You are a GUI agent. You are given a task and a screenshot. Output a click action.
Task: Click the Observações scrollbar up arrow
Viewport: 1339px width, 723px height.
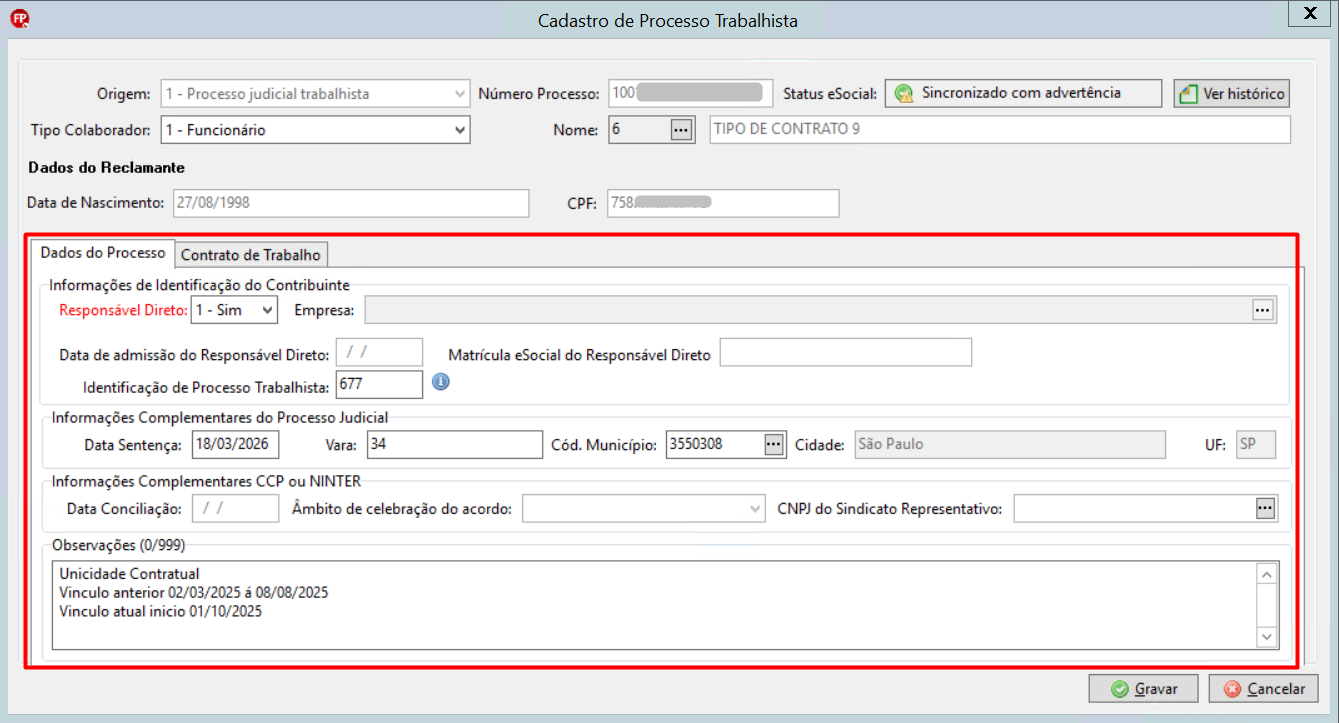1267,575
